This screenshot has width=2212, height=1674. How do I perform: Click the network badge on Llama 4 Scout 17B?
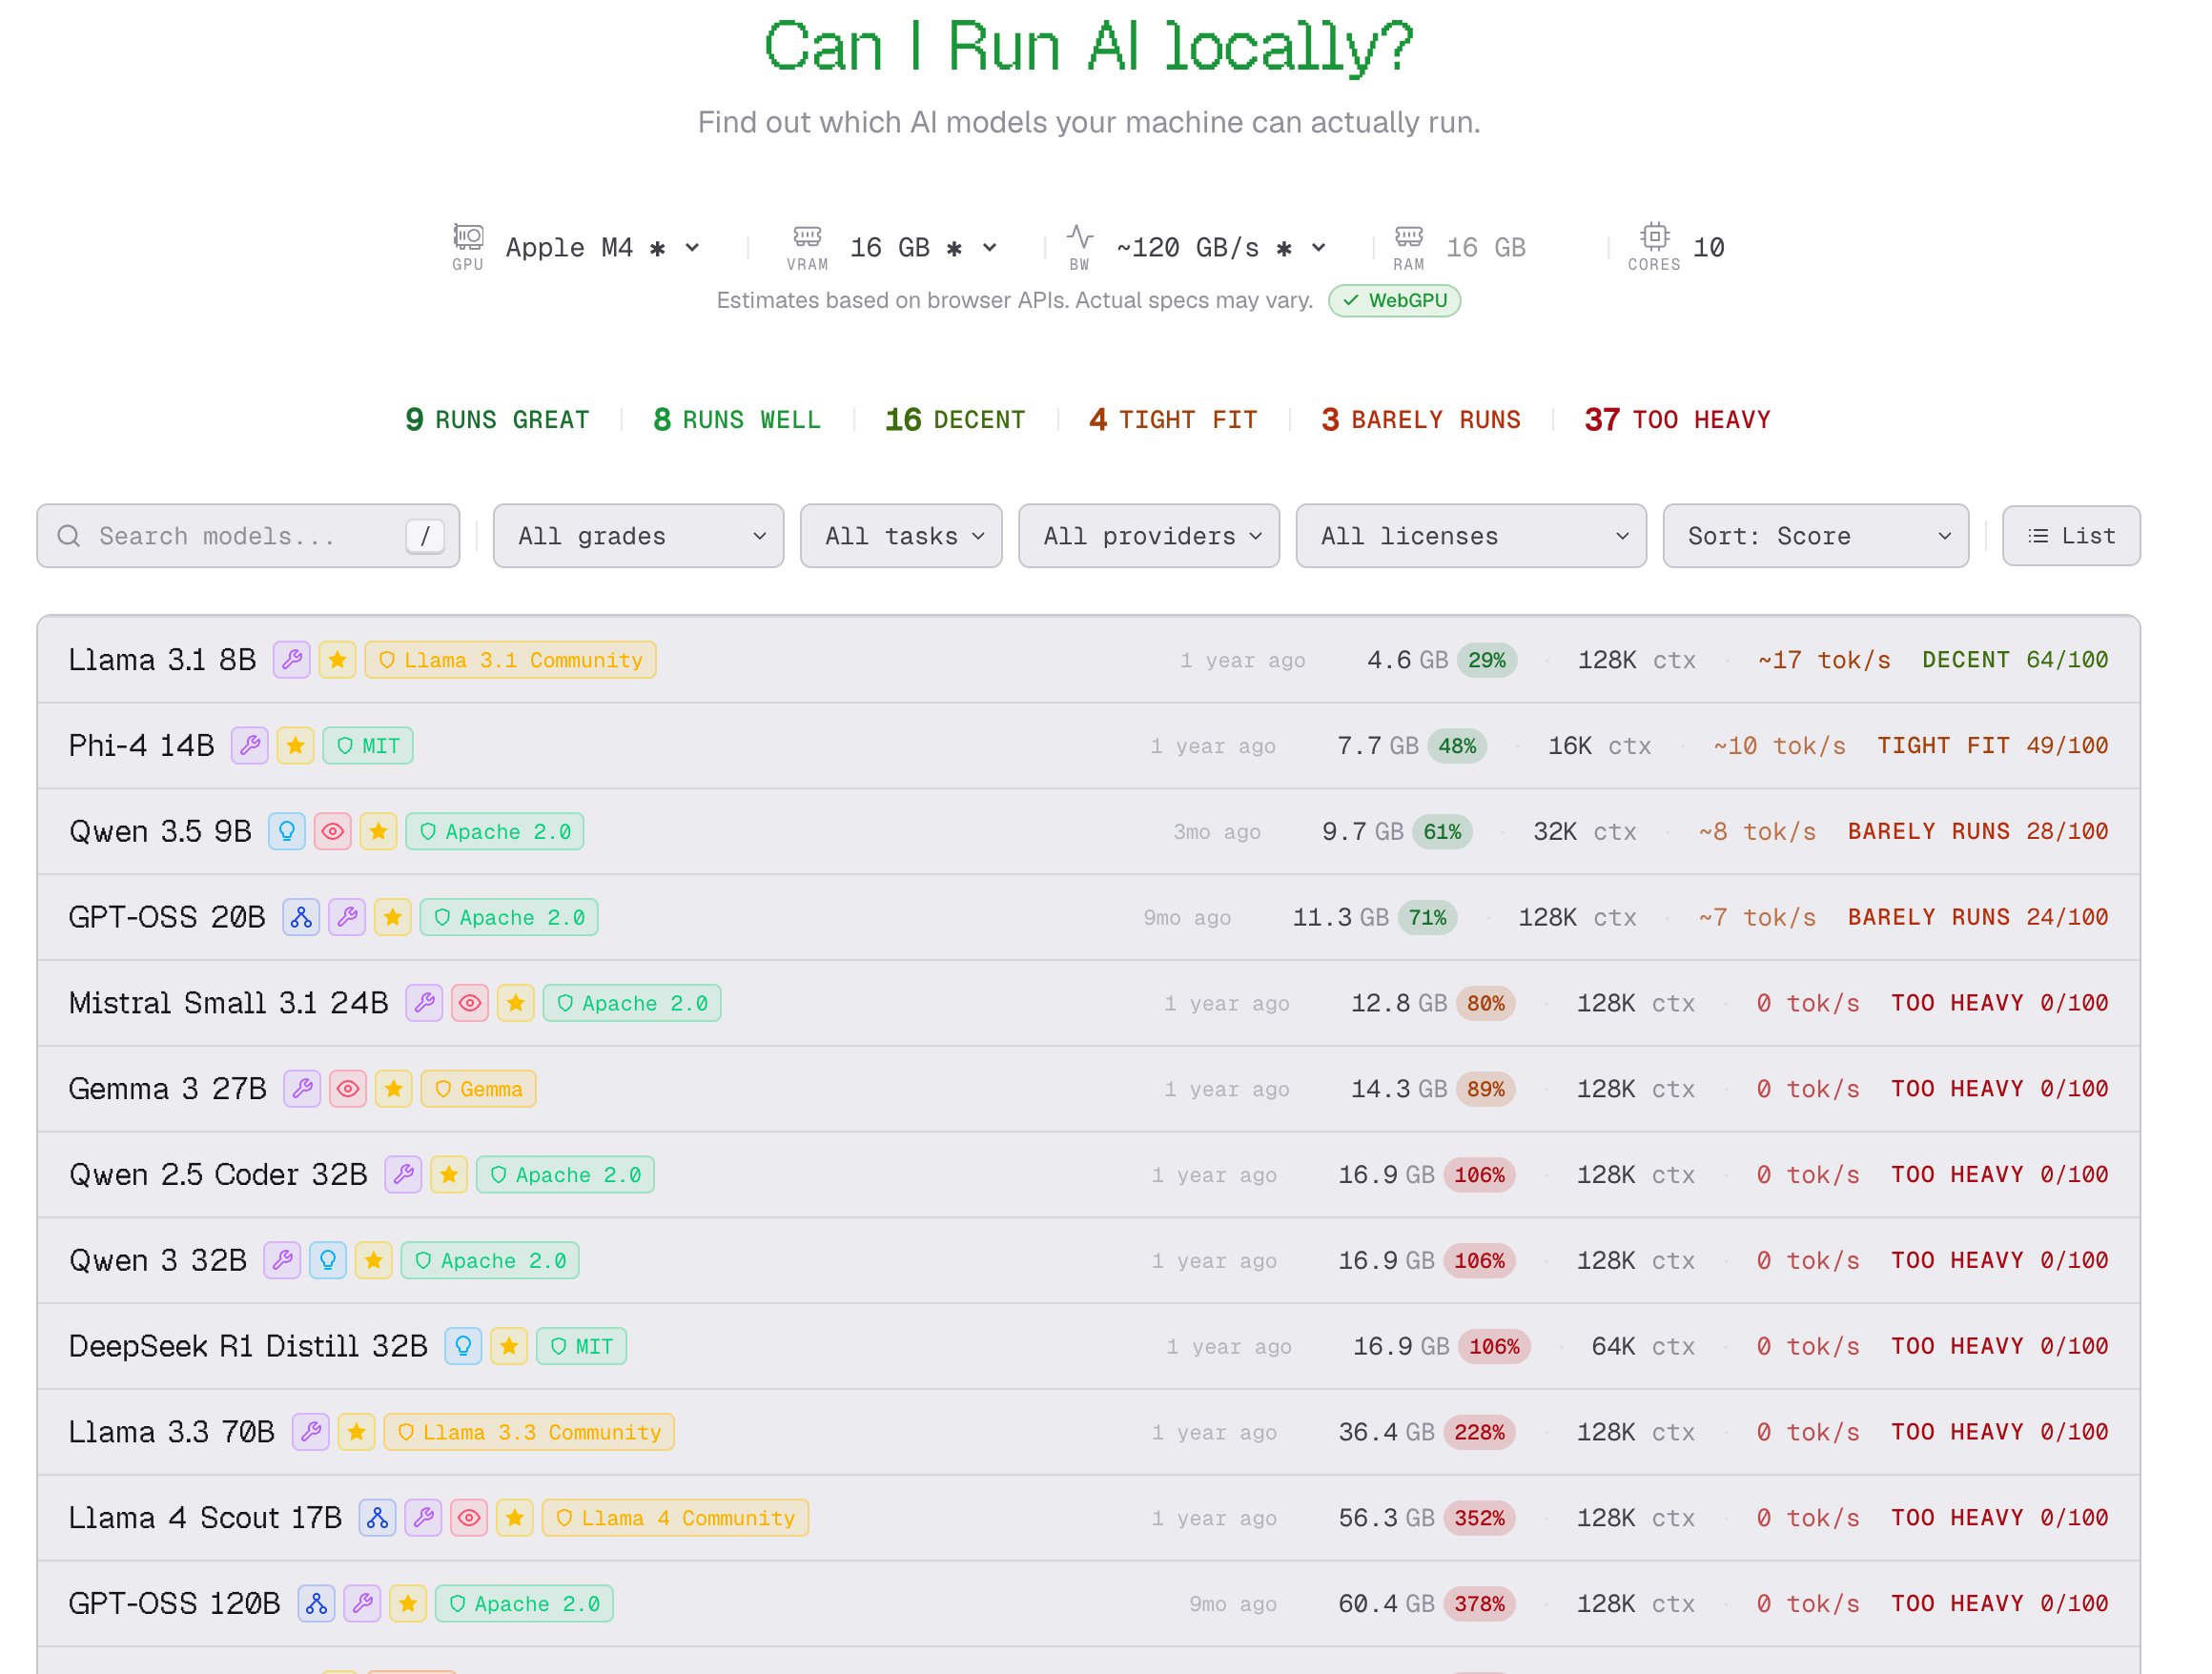(377, 1519)
